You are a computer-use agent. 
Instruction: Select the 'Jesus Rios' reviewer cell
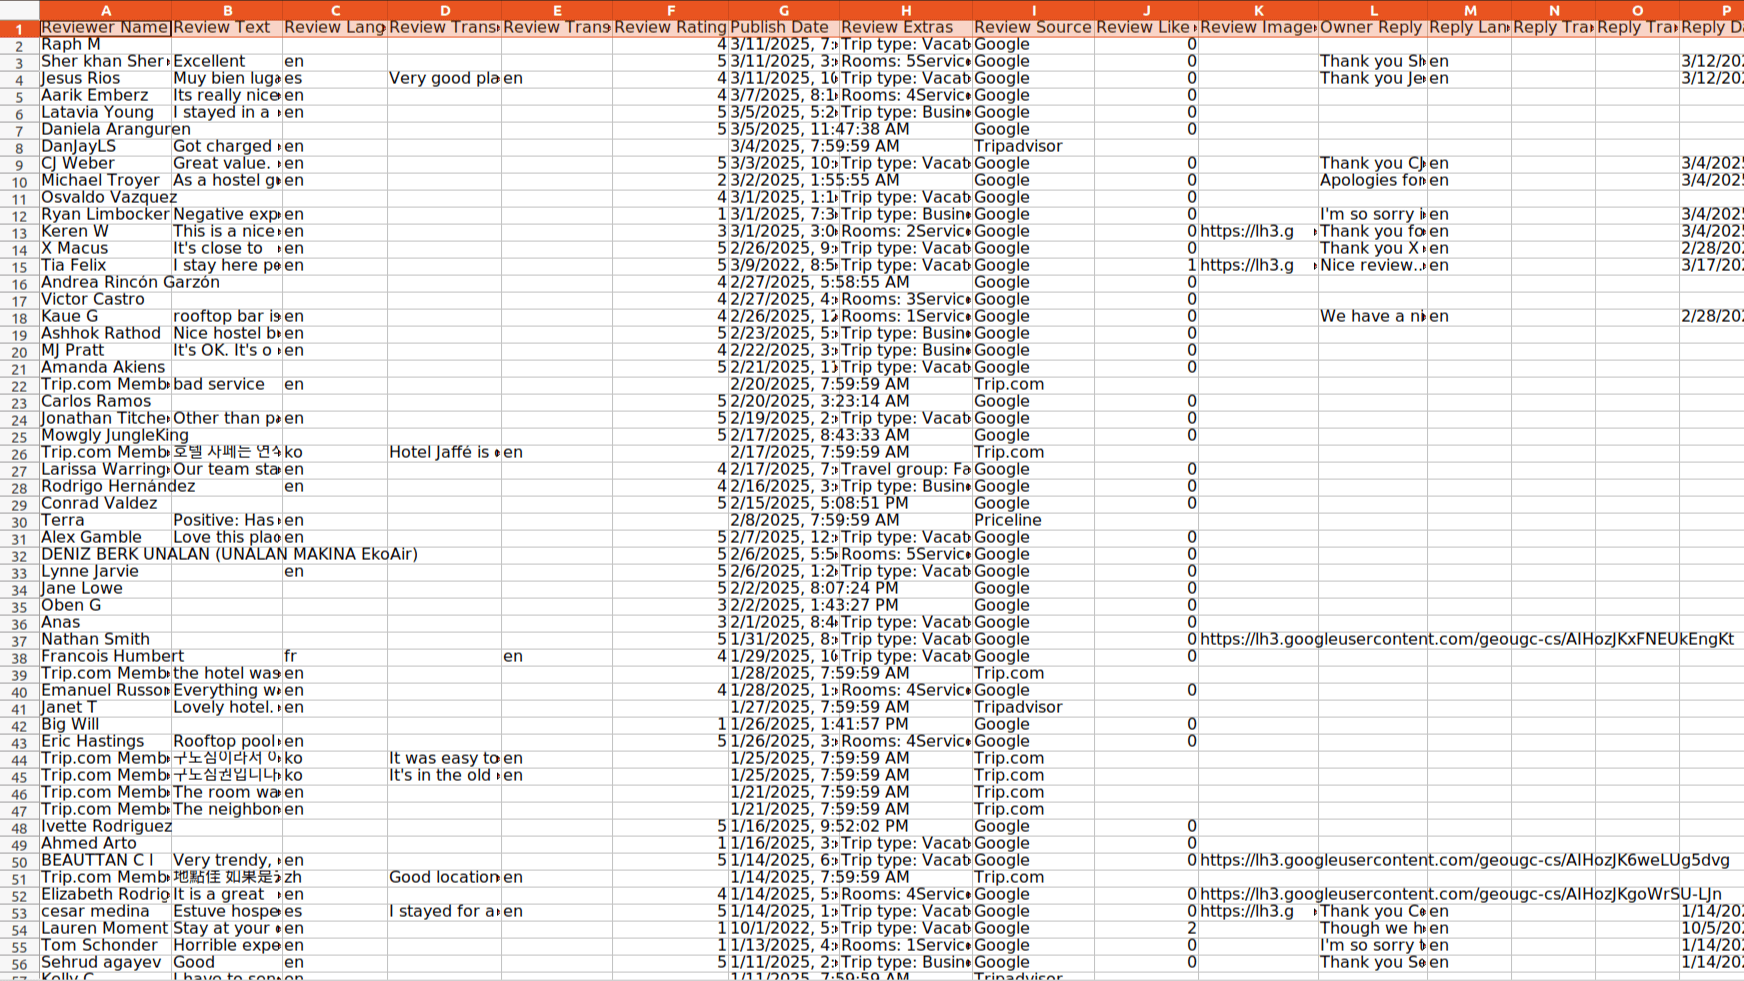105,78
